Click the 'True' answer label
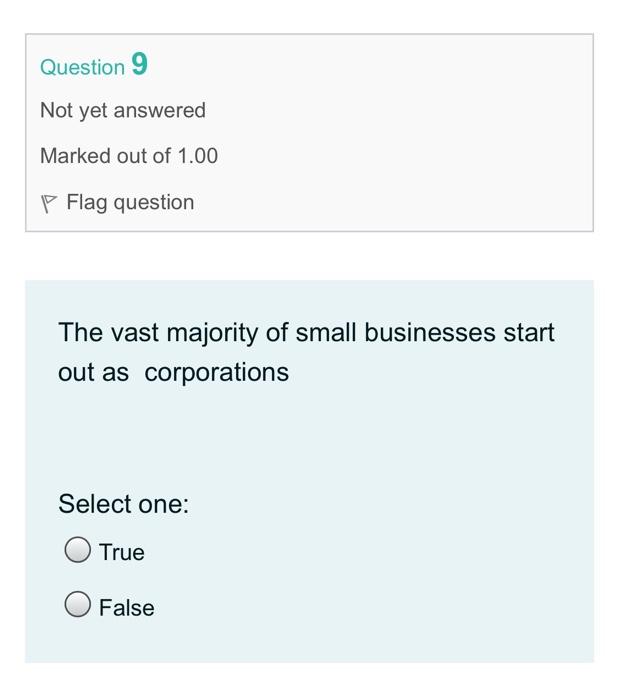 coord(122,552)
